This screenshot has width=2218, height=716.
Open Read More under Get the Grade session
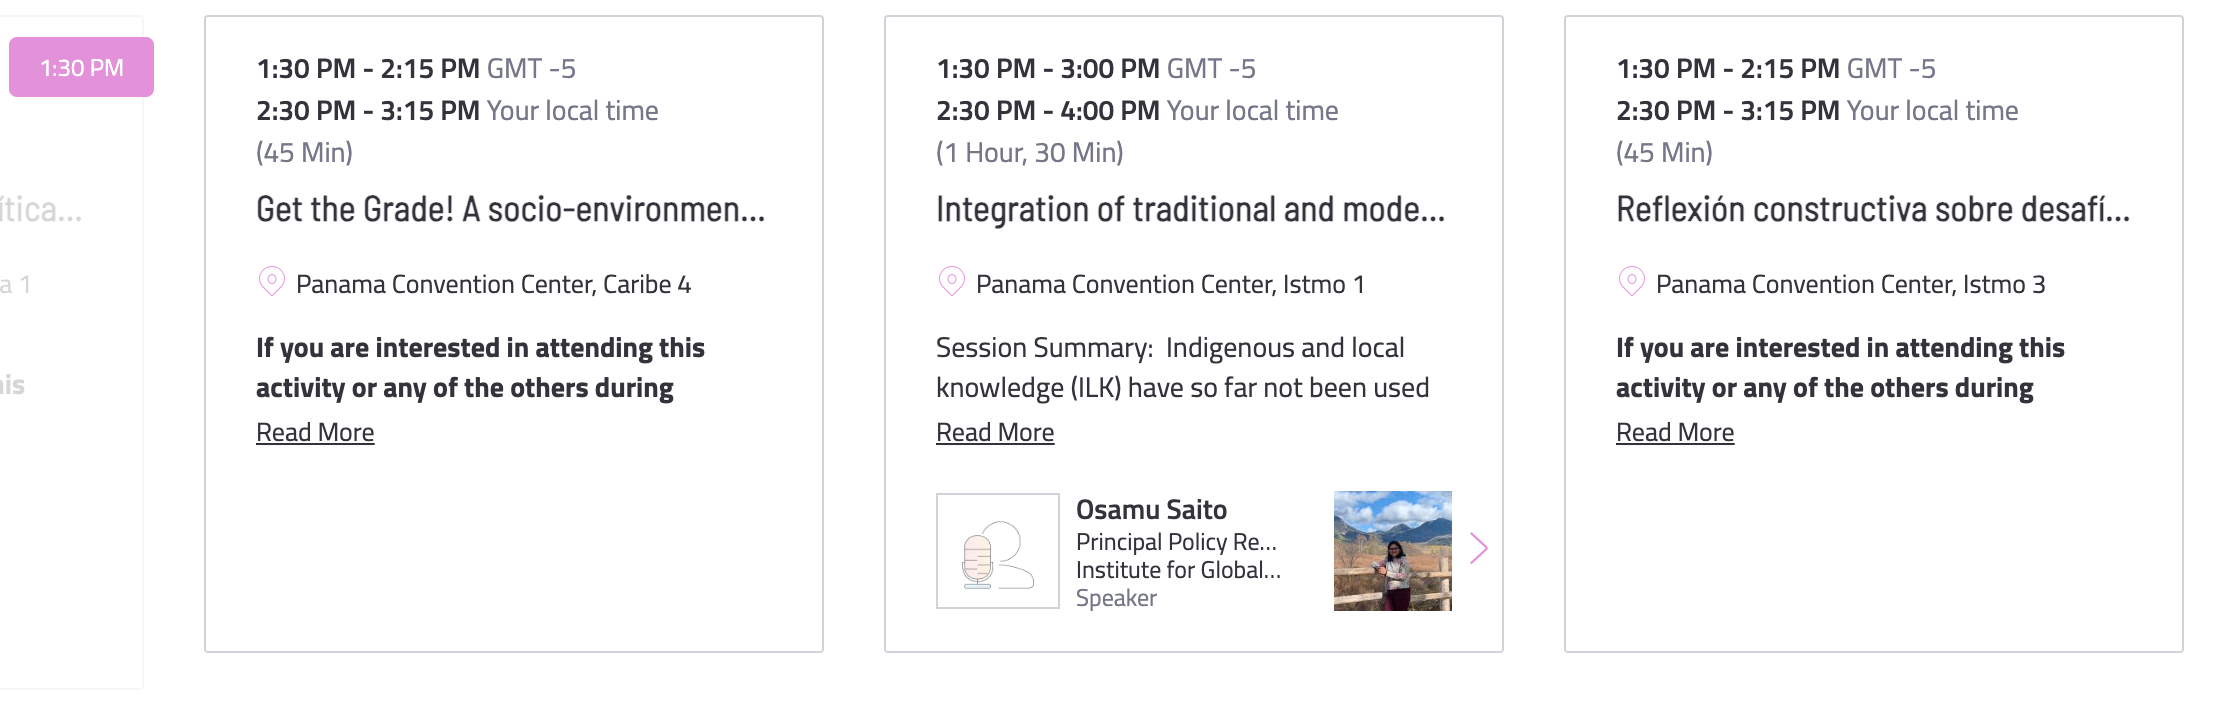coord(315,432)
